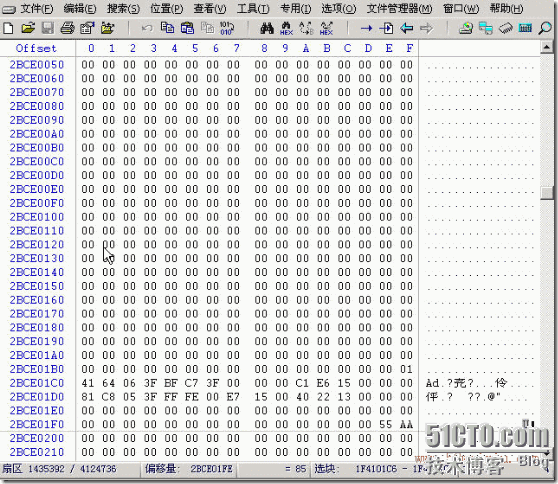The width and height of the screenshot is (558, 484).
Task: Click offset row 2BCE01F0
Action: tap(37, 425)
